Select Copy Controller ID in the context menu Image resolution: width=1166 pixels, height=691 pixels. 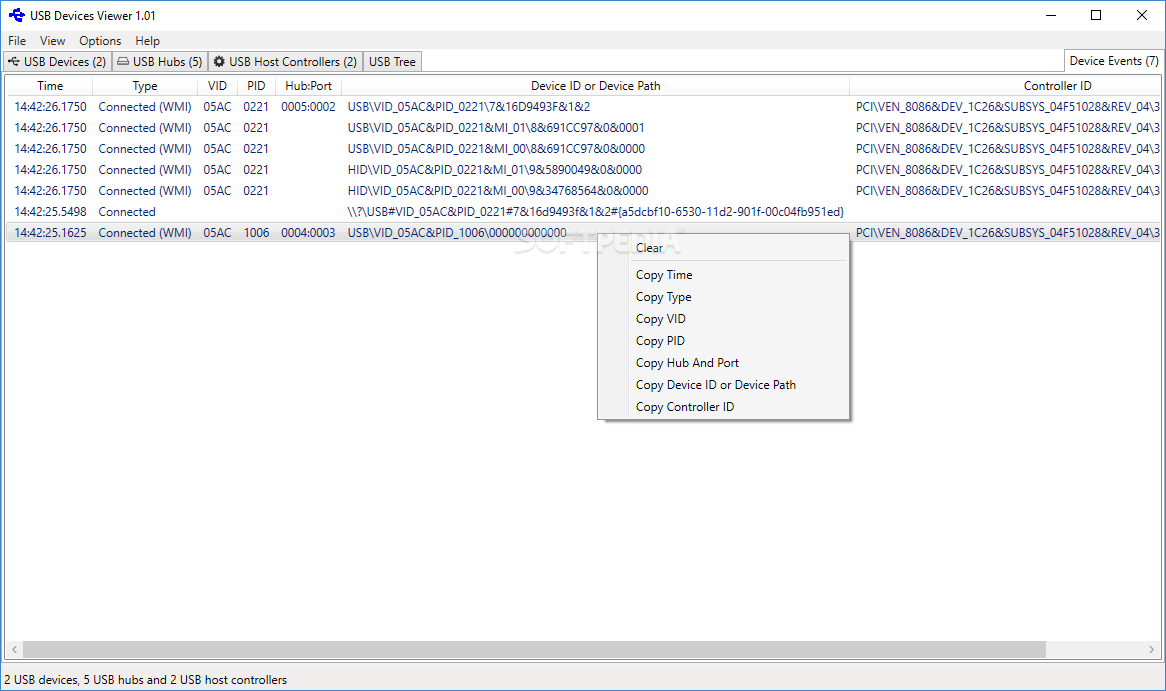(x=686, y=406)
